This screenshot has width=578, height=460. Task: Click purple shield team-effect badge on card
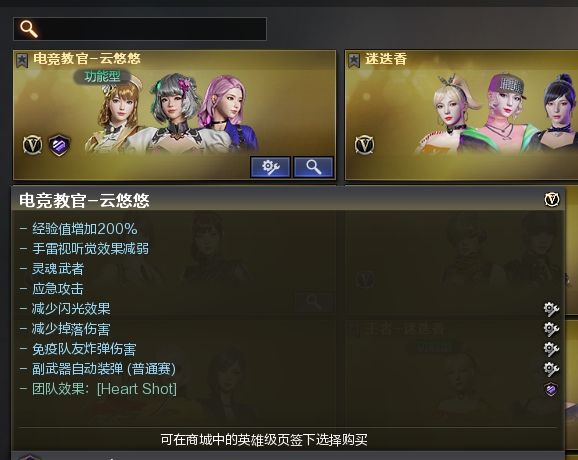59,145
